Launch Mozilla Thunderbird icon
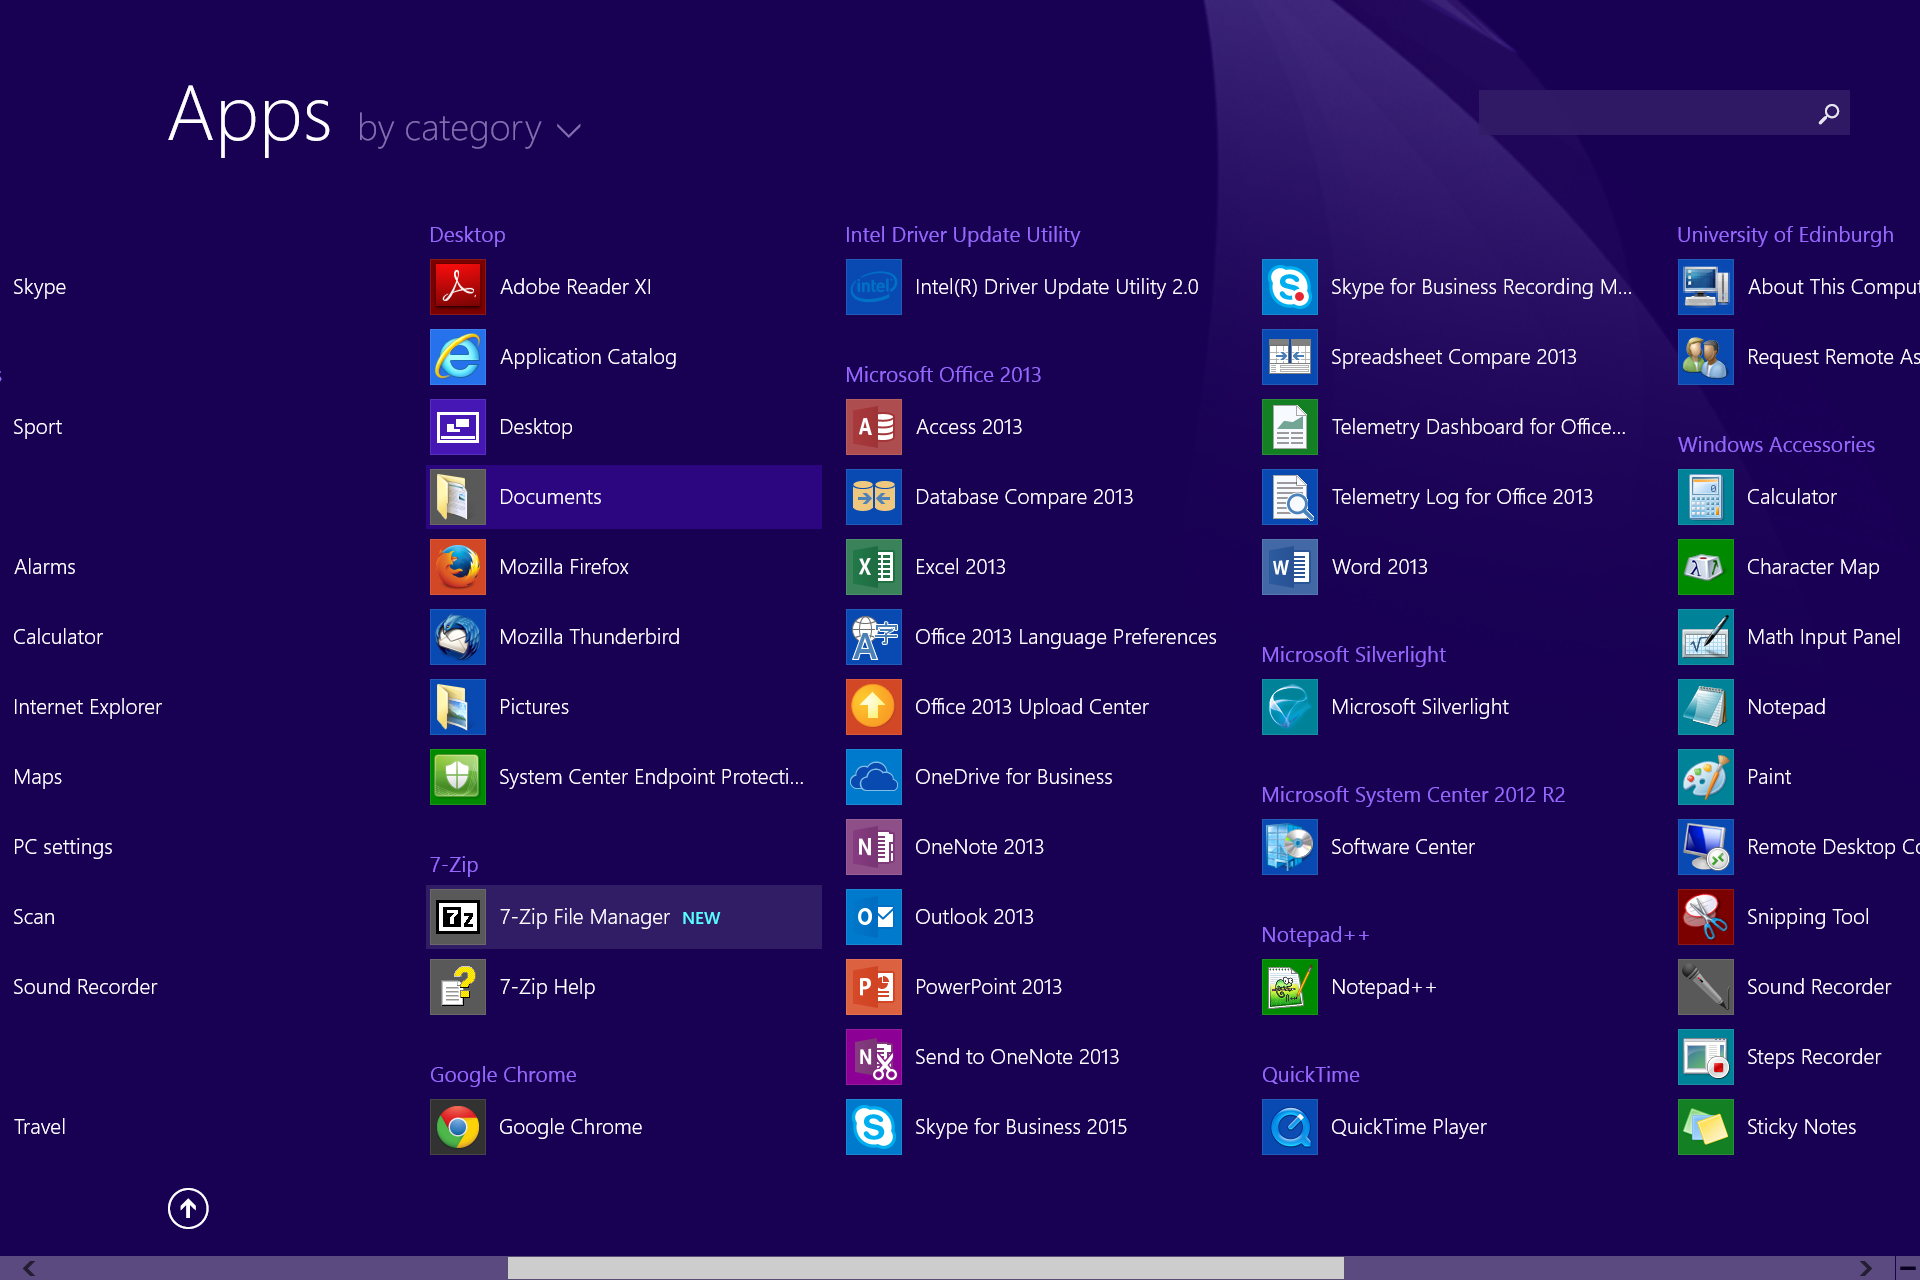 tap(457, 637)
